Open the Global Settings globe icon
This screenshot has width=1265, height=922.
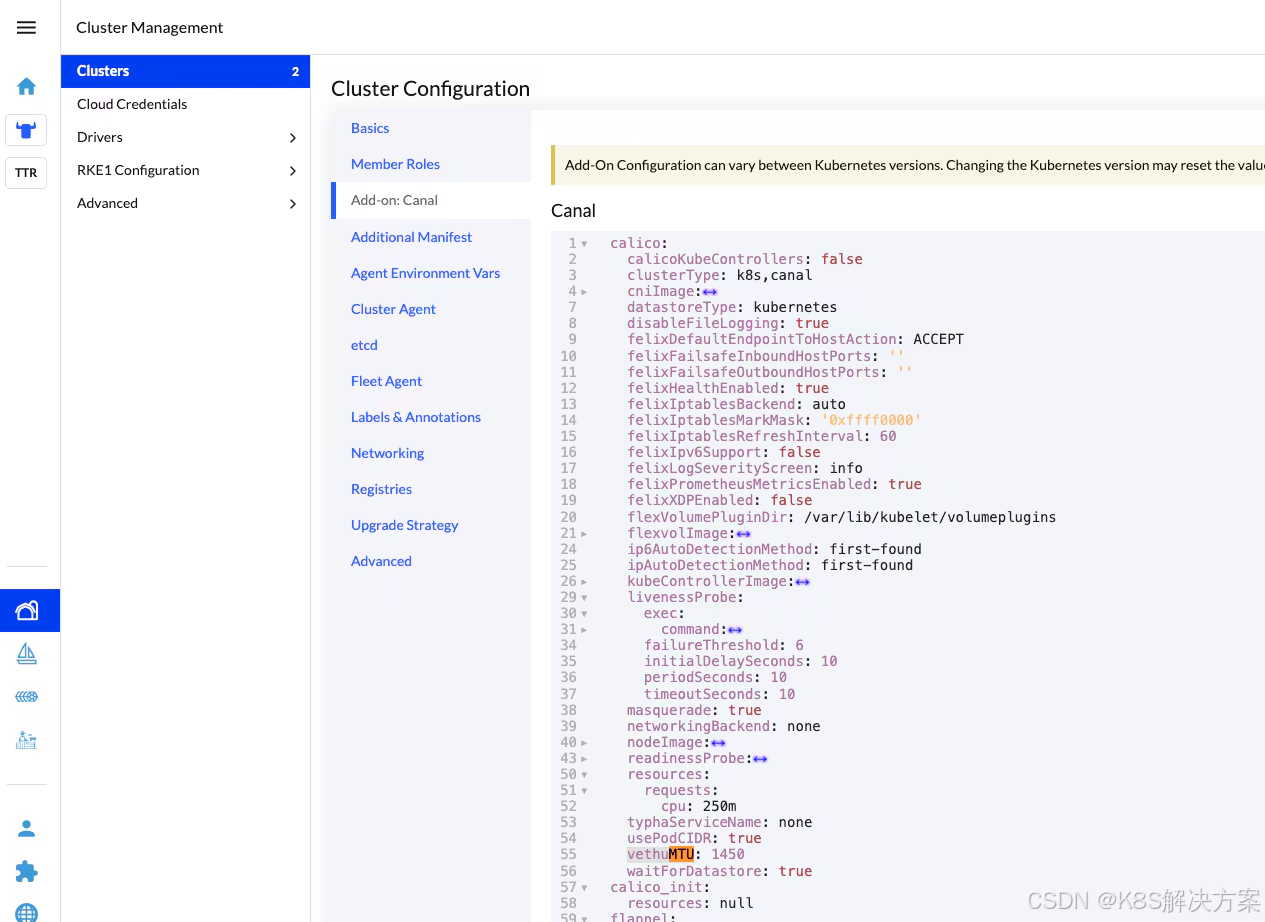coord(27,911)
